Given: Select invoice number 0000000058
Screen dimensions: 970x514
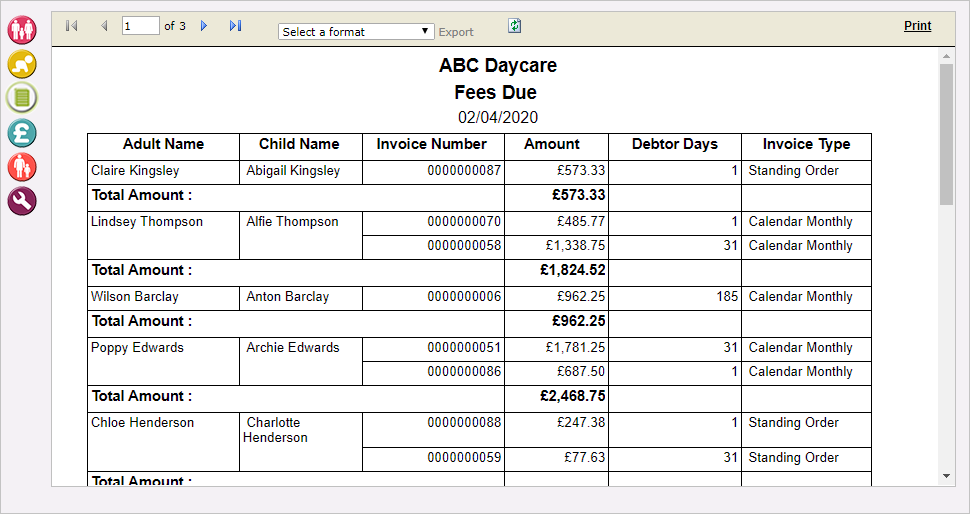Looking at the screenshot, I should (x=464, y=246).
